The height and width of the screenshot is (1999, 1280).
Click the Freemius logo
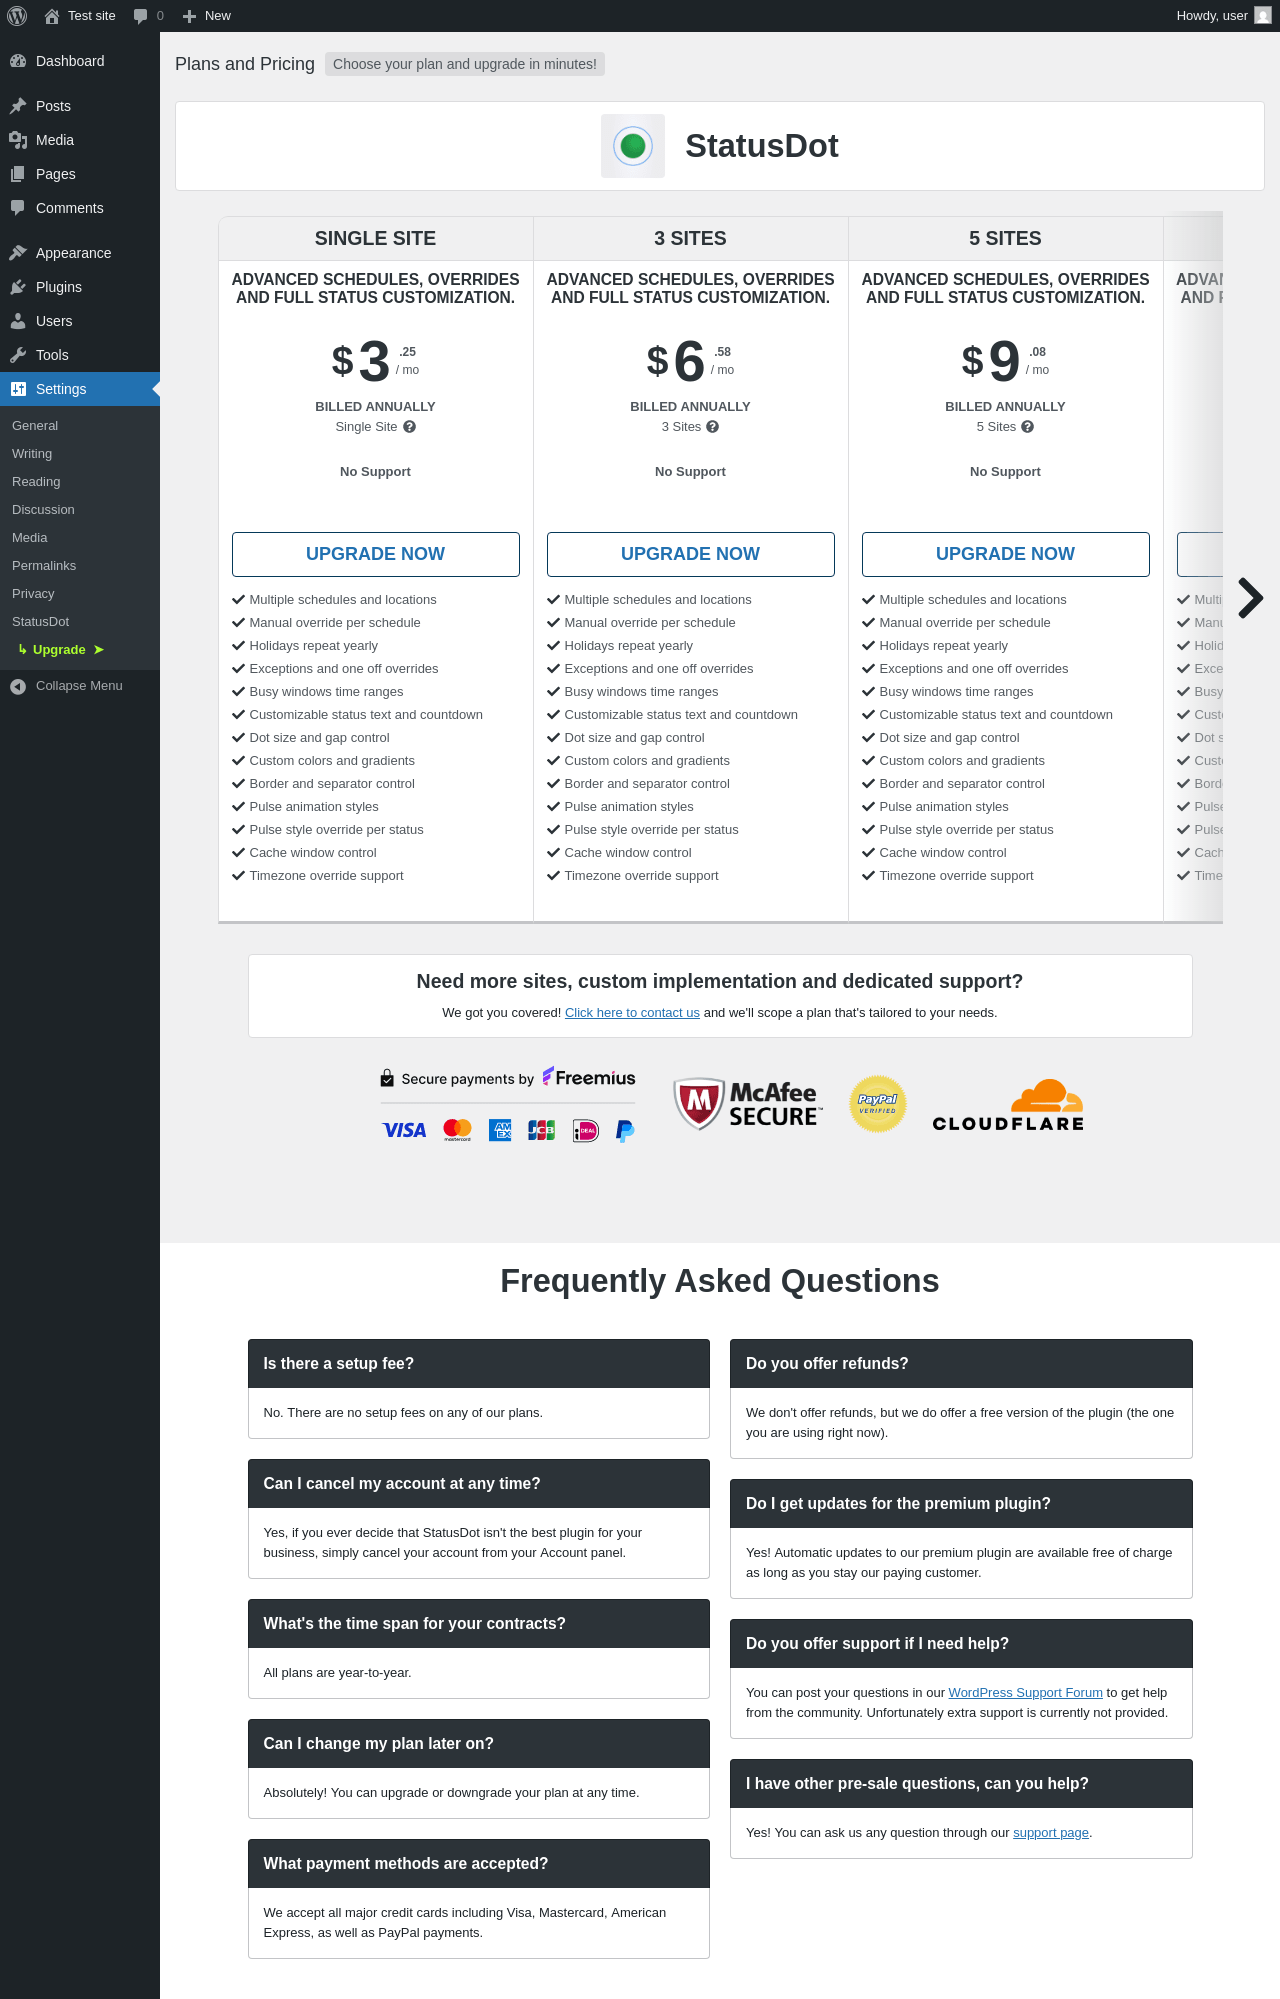click(x=589, y=1077)
